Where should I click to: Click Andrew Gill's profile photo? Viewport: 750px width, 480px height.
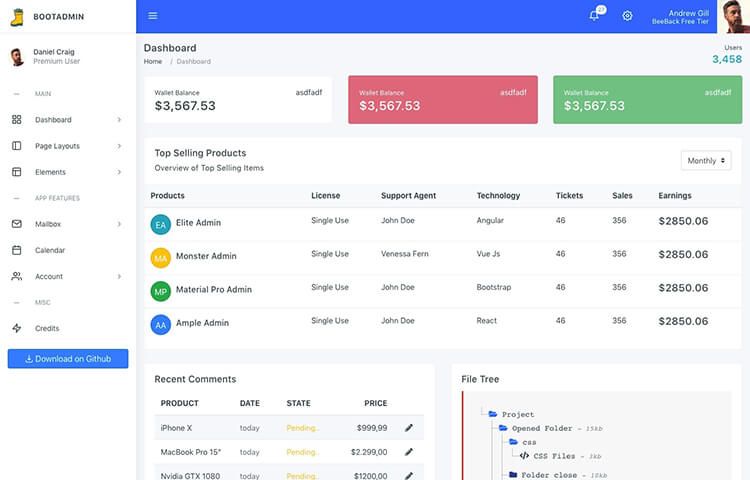(x=735, y=17)
